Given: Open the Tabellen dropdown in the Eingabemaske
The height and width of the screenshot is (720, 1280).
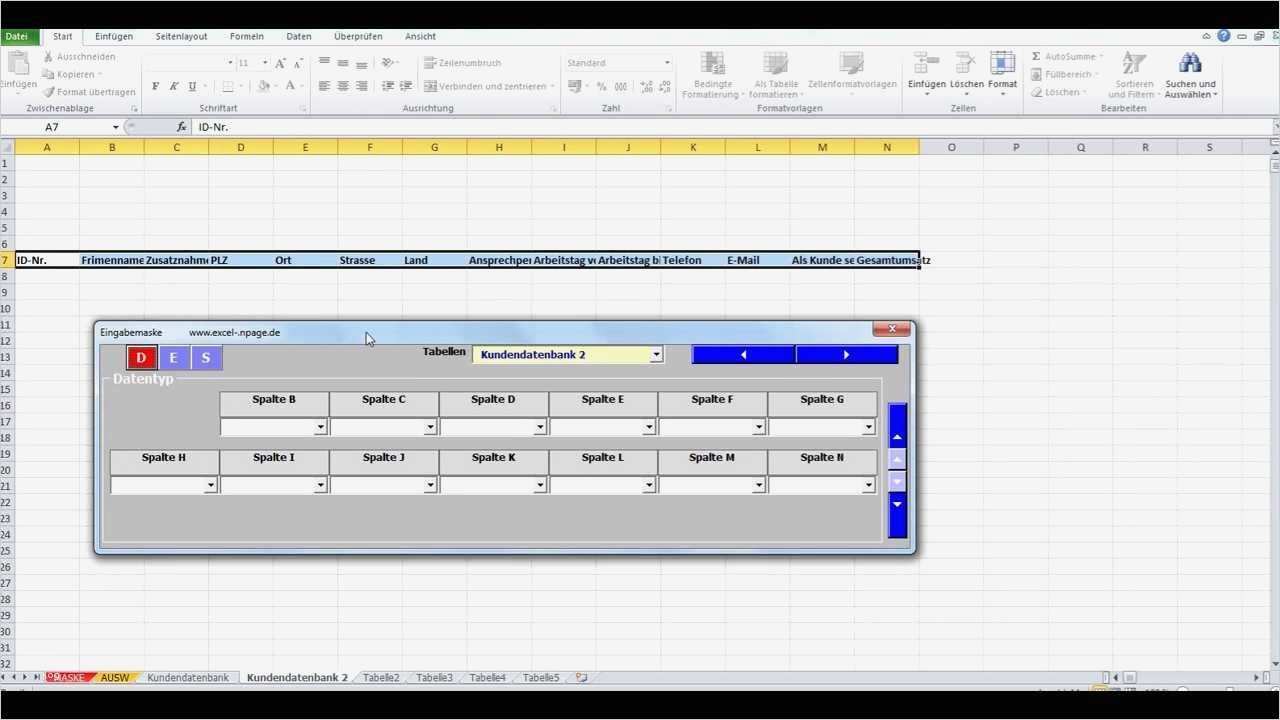Looking at the screenshot, I should 656,354.
